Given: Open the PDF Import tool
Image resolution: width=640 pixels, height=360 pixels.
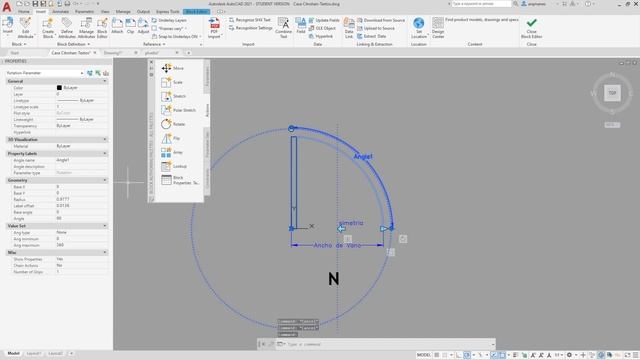Looking at the screenshot, I should (x=214, y=28).
